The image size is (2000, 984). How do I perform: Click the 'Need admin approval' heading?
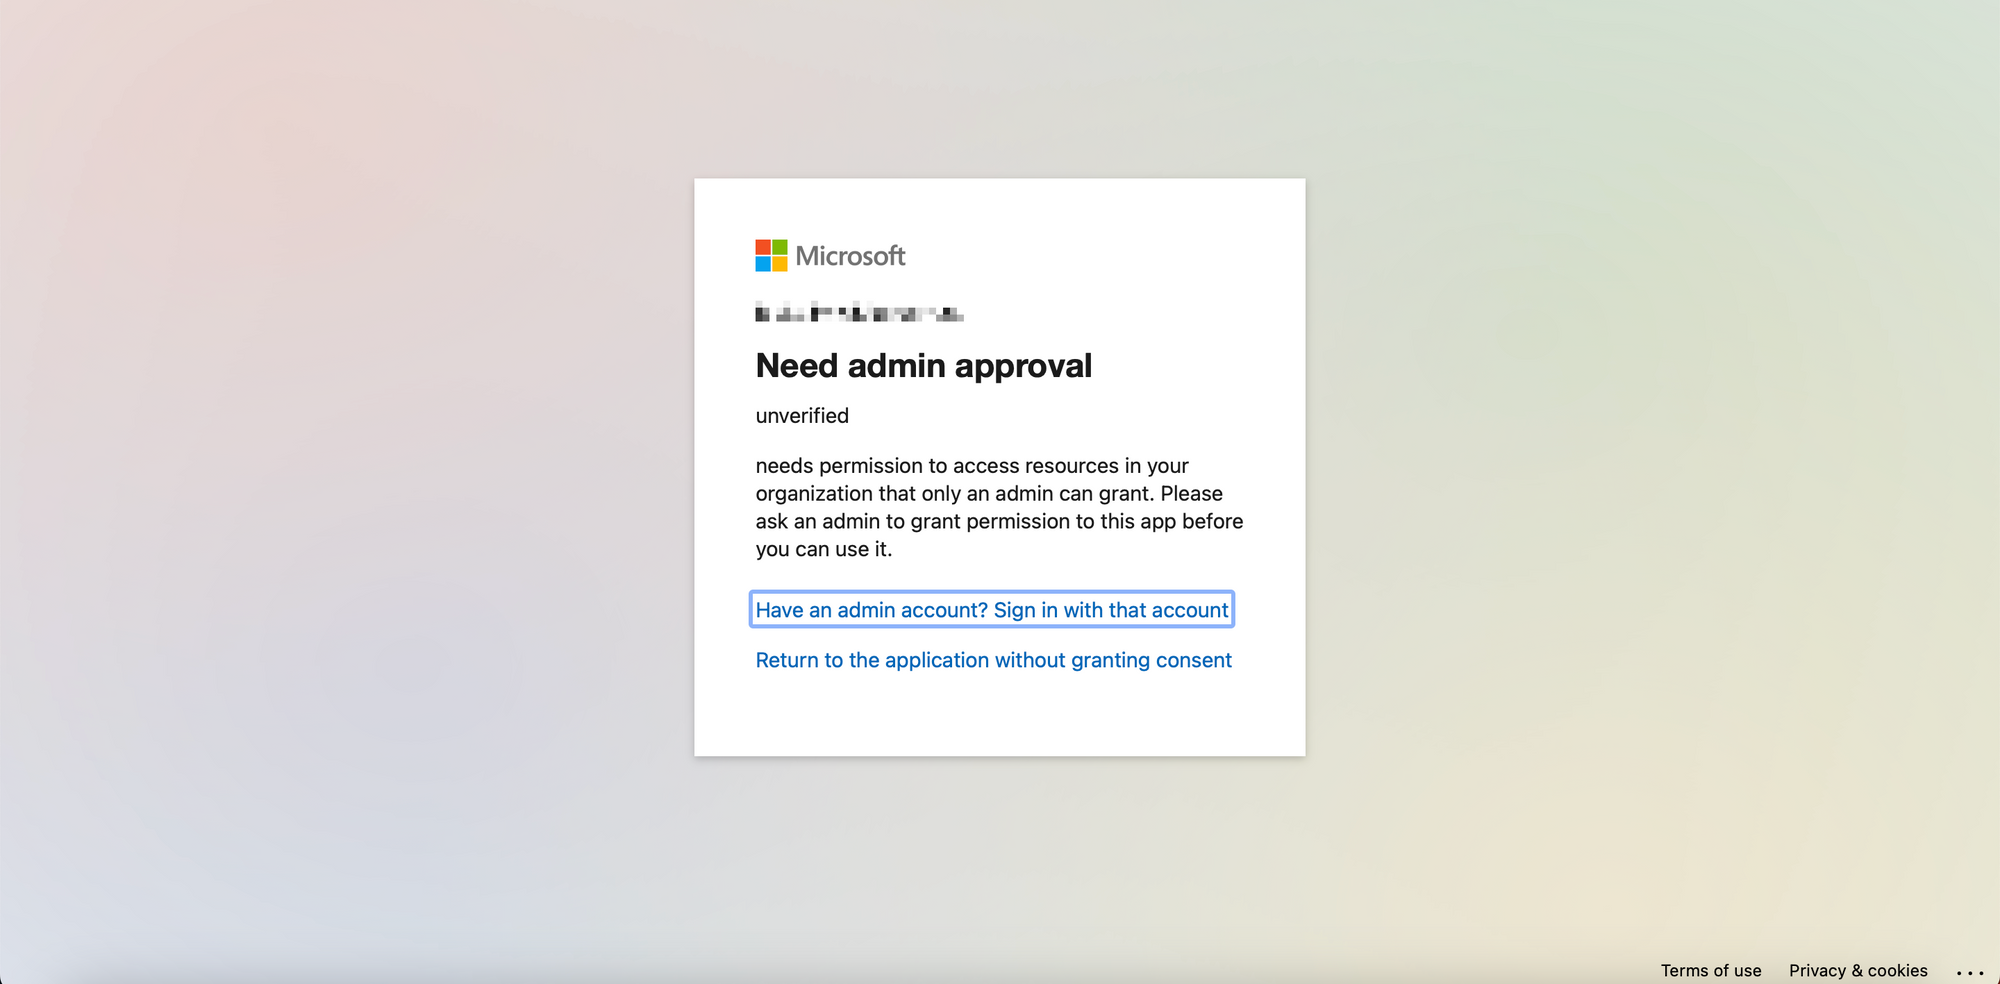[x=923, y=366]
